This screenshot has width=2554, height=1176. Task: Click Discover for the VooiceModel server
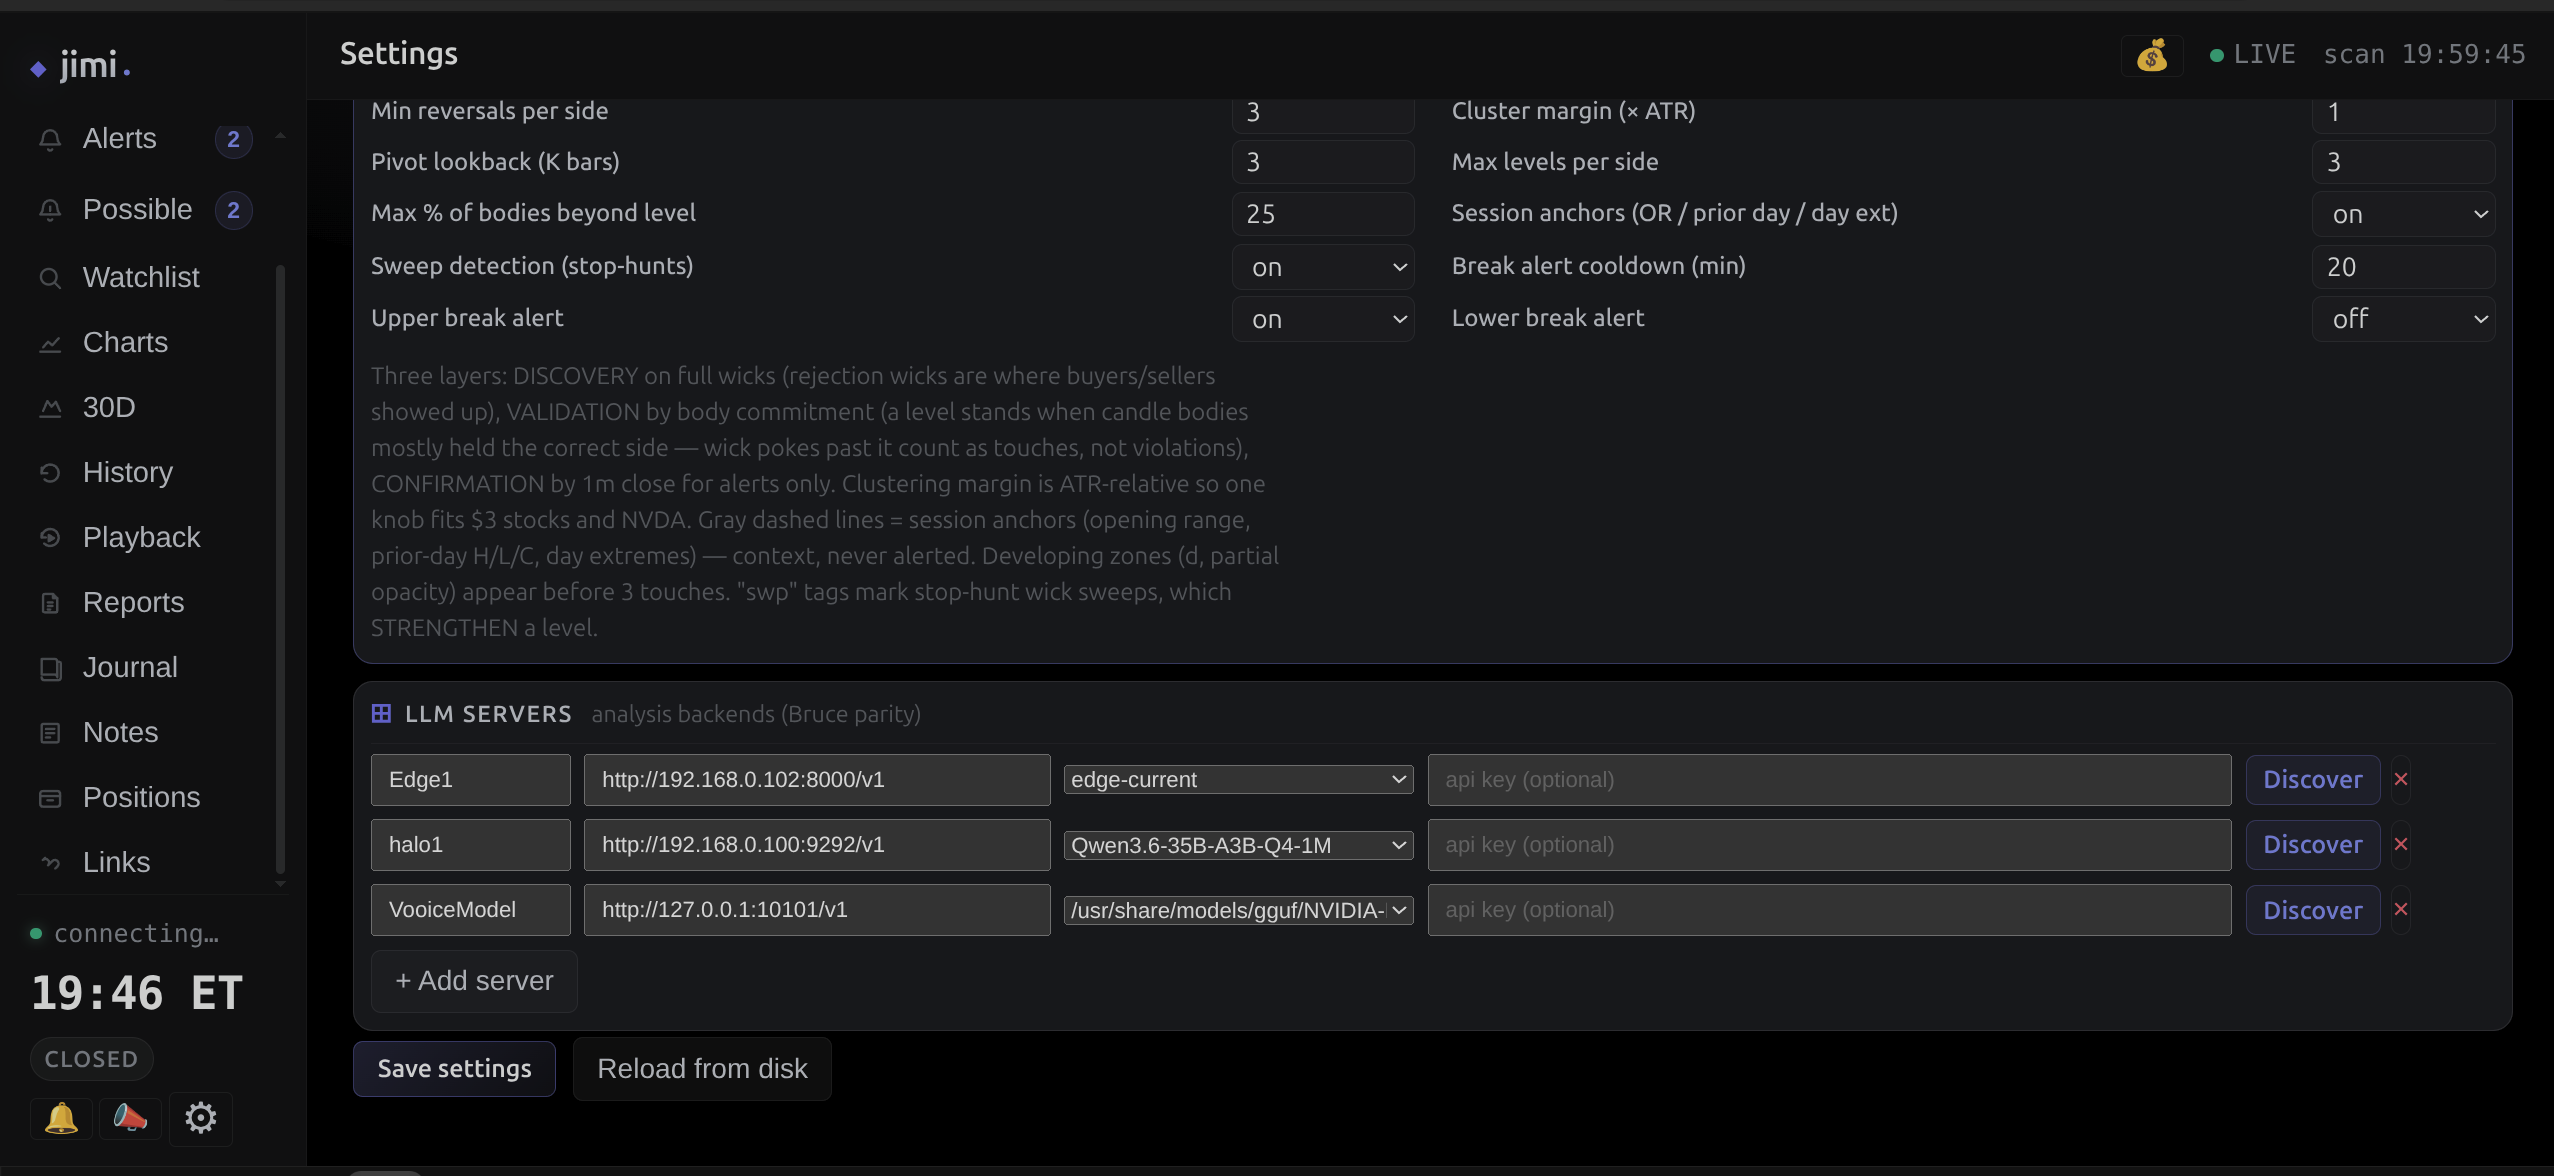2312,910
